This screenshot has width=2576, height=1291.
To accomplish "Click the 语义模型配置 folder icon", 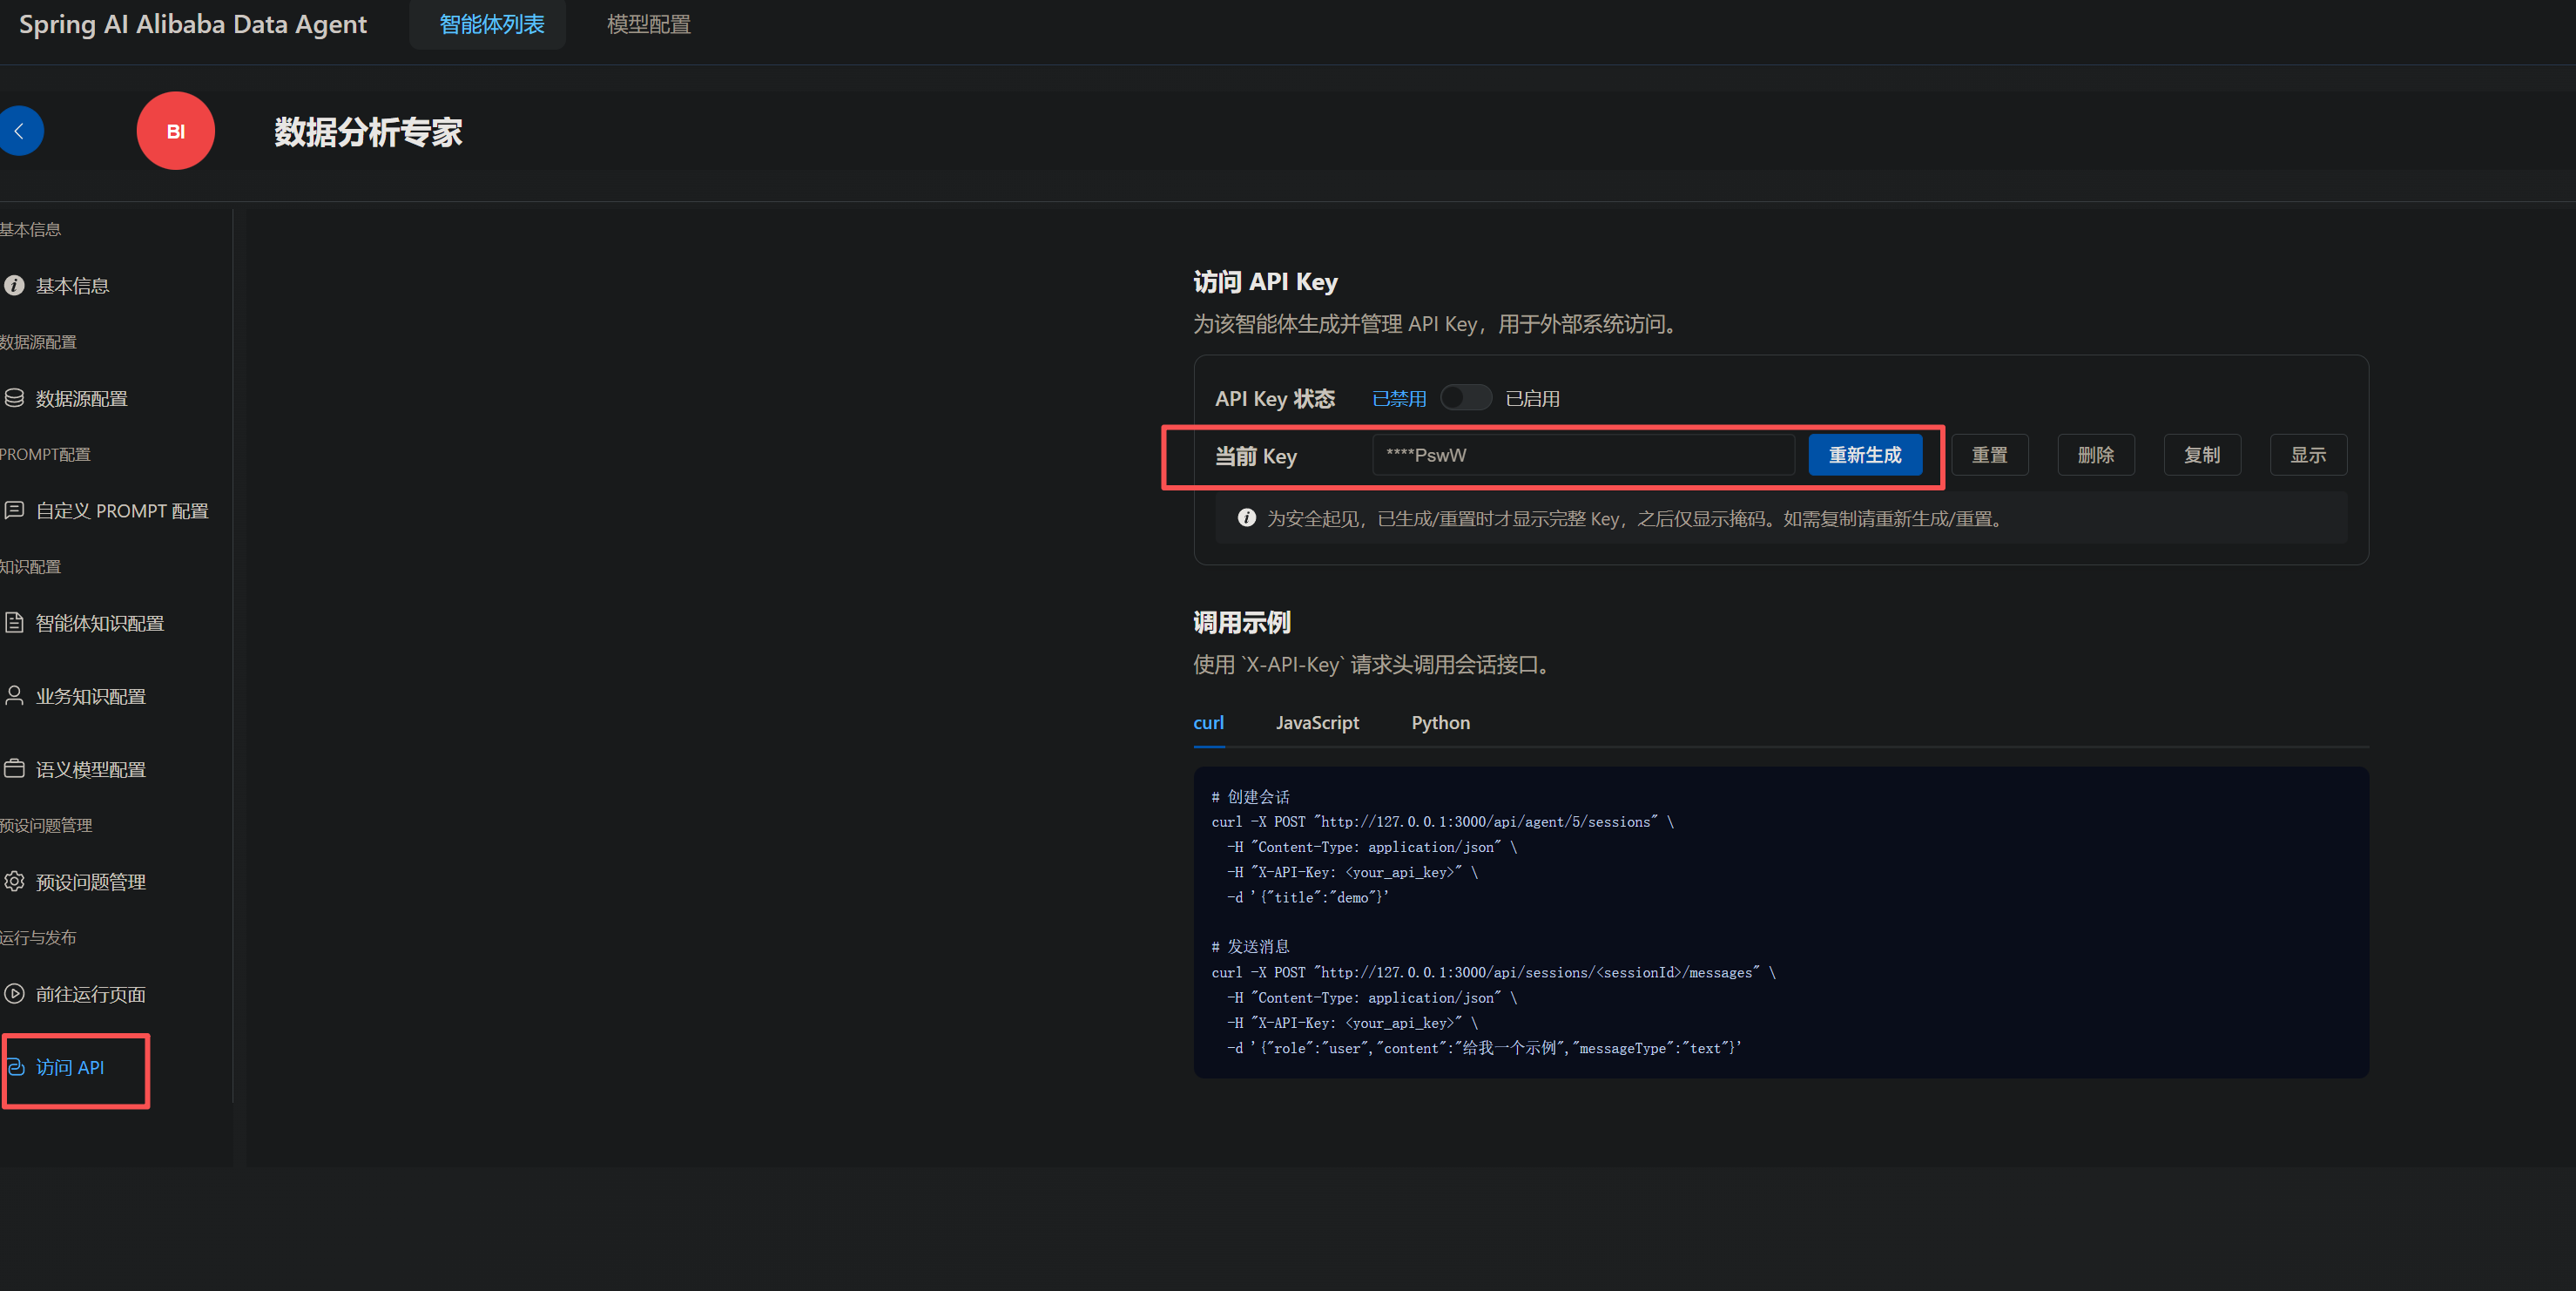I will (x=14, y=769).
